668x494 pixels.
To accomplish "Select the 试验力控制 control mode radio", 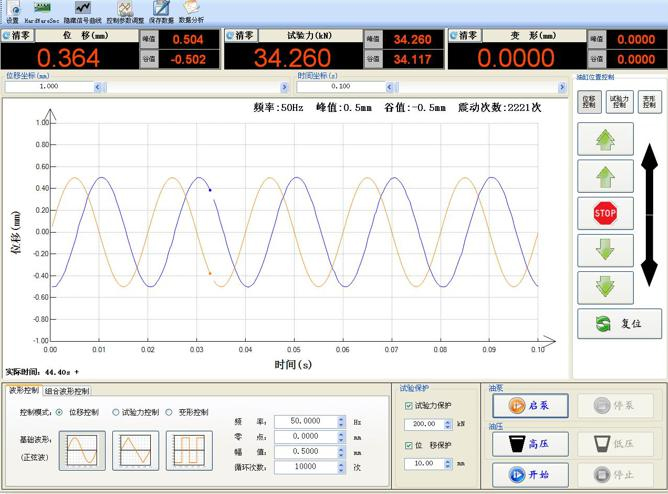I will coord(115,412).
